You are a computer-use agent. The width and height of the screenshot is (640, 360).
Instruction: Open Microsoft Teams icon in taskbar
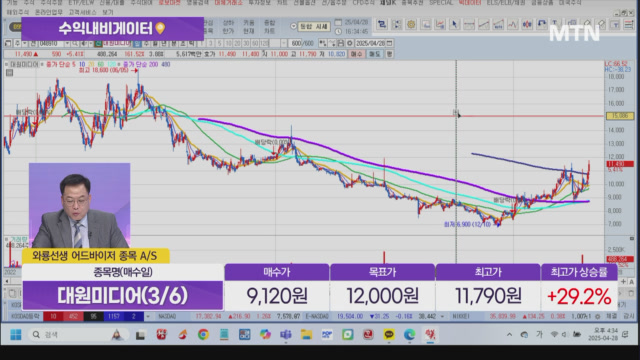click(x=285, y=335)
